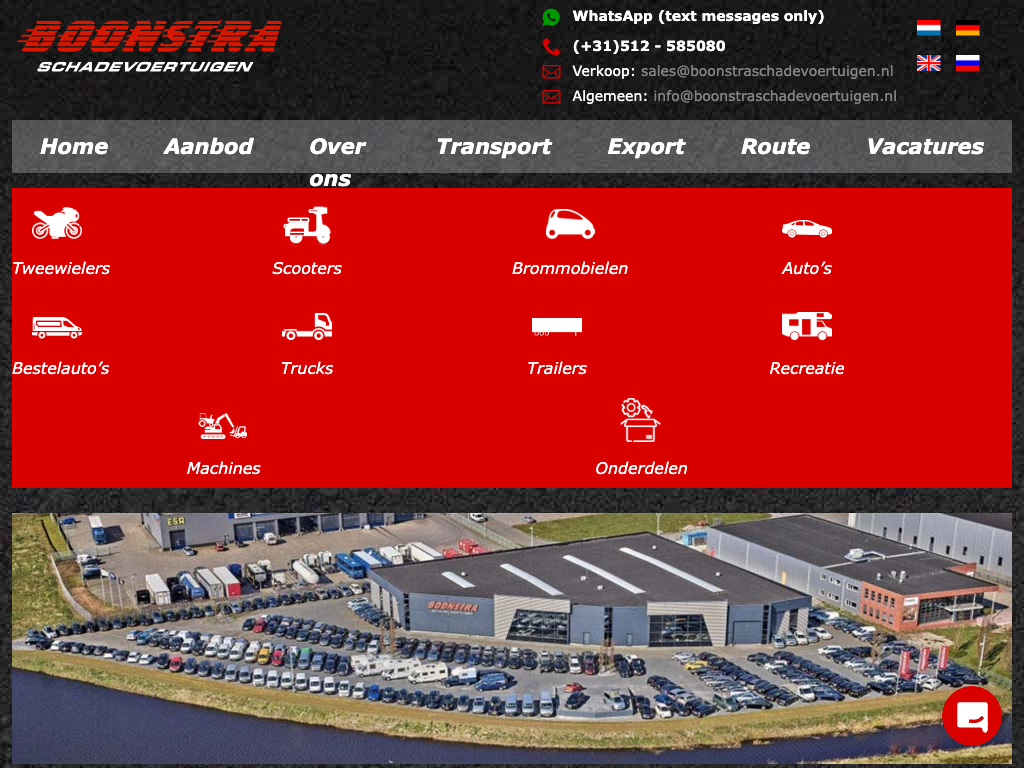Screen dimensions: 1024x768
Task: Click the info@boonstraschadevoertuigen.nl email link
Action: 775,96
